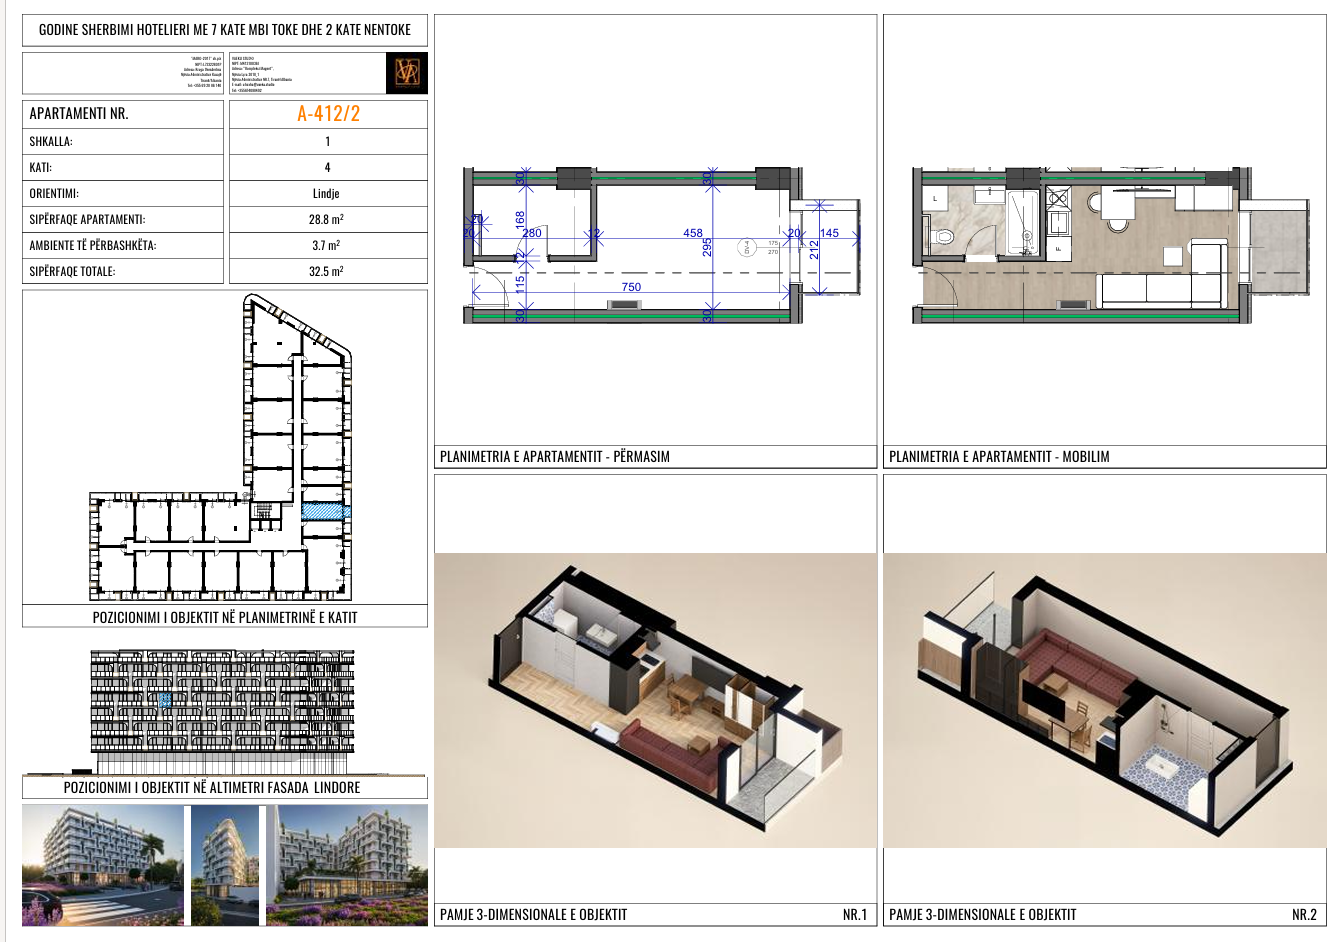Open the middle tower render photo

click(224, 865)
